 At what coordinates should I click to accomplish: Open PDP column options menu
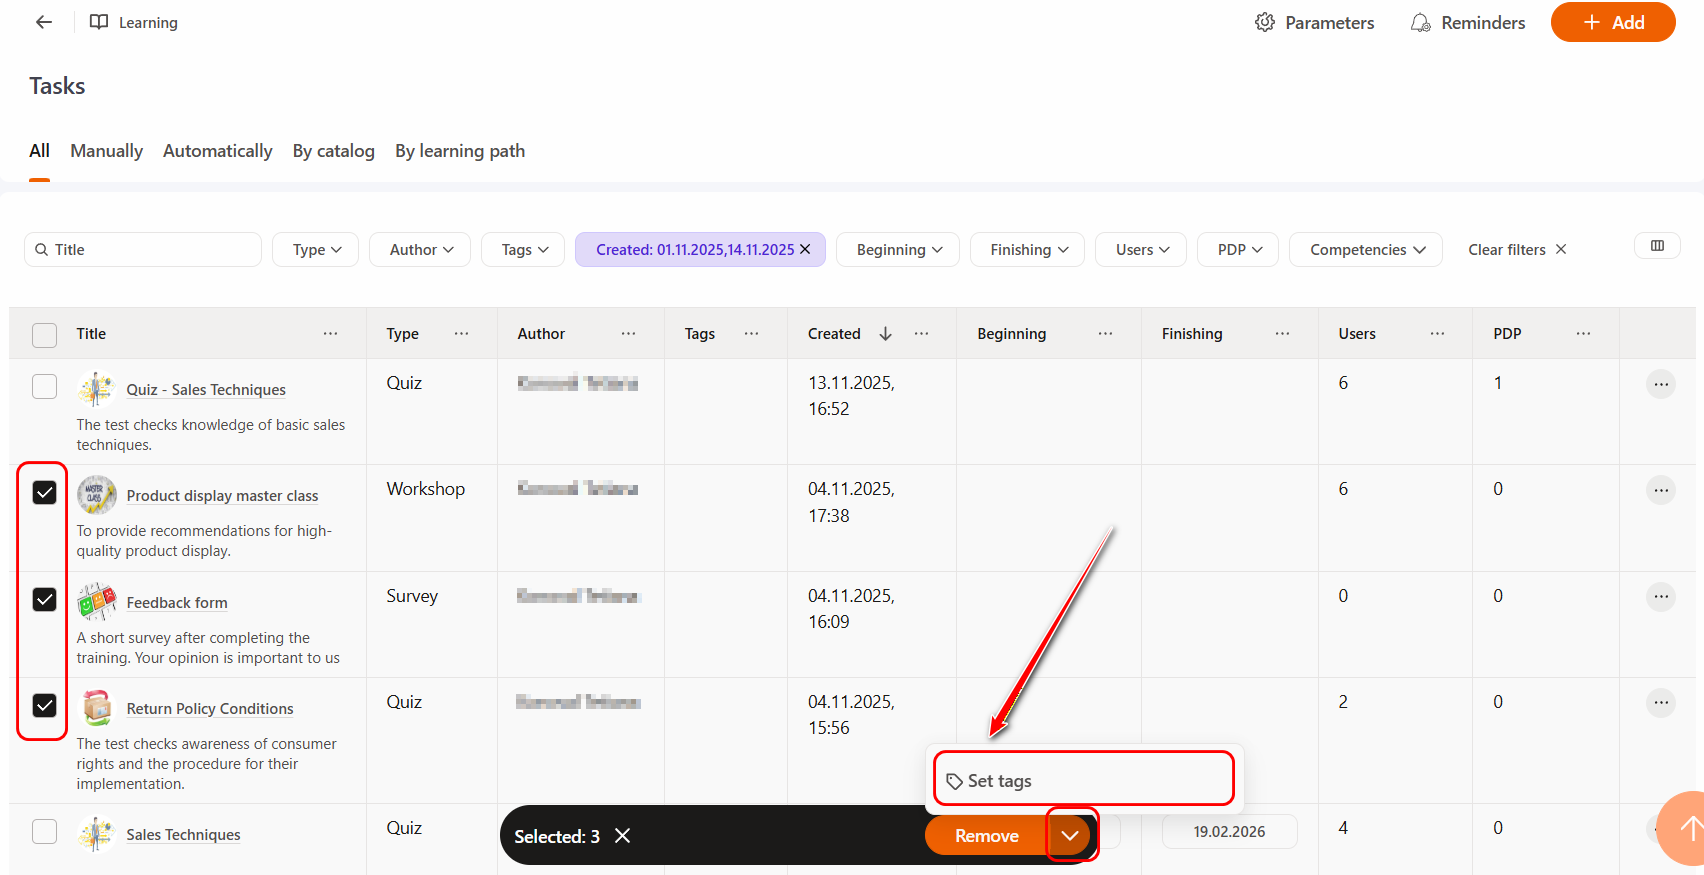1583,333
